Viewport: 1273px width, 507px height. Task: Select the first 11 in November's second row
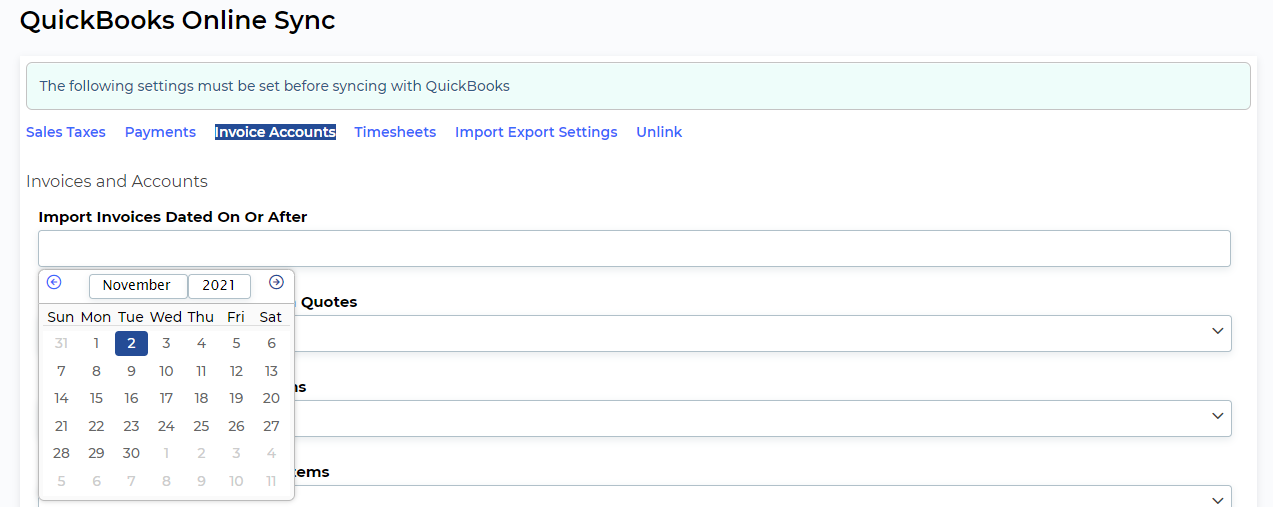[x=201, y=371]
